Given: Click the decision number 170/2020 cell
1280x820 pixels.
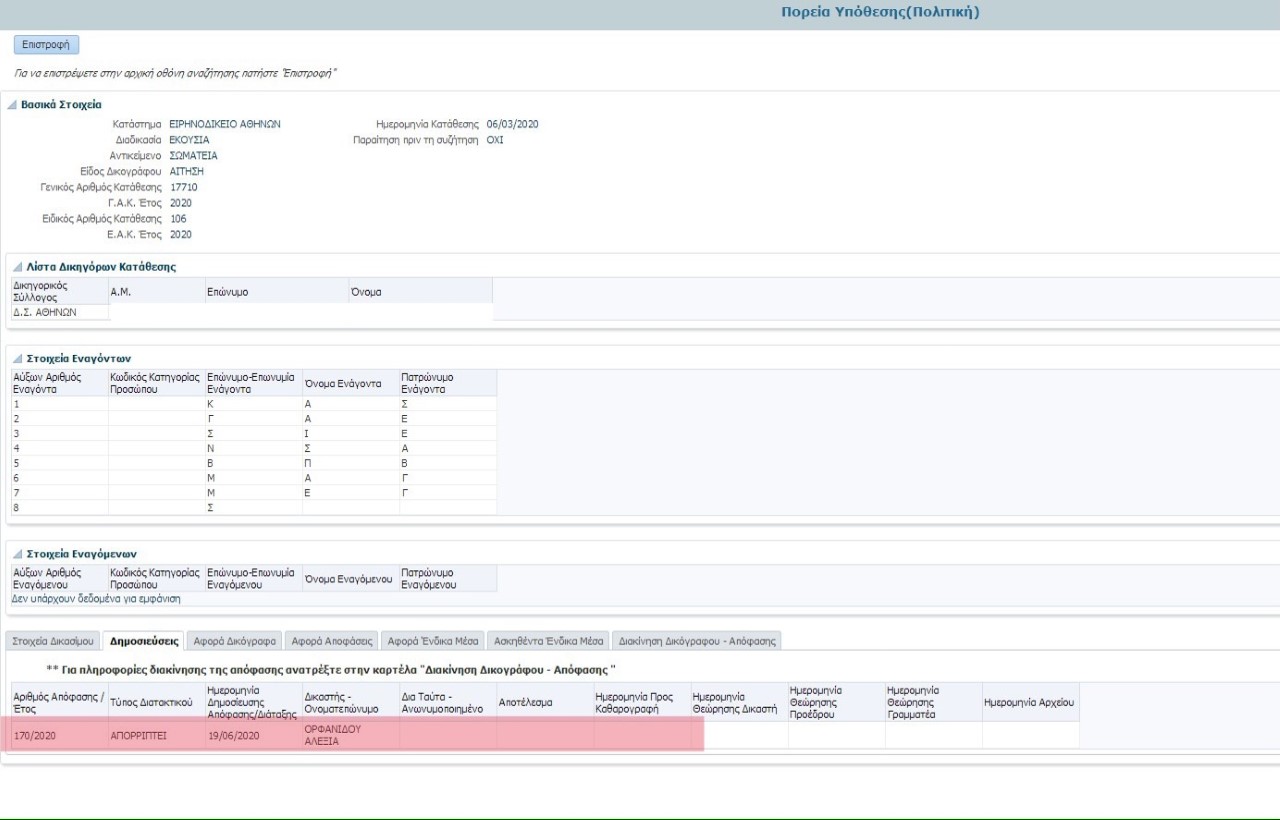Looking at the screenshot, I should coord(36,736).
